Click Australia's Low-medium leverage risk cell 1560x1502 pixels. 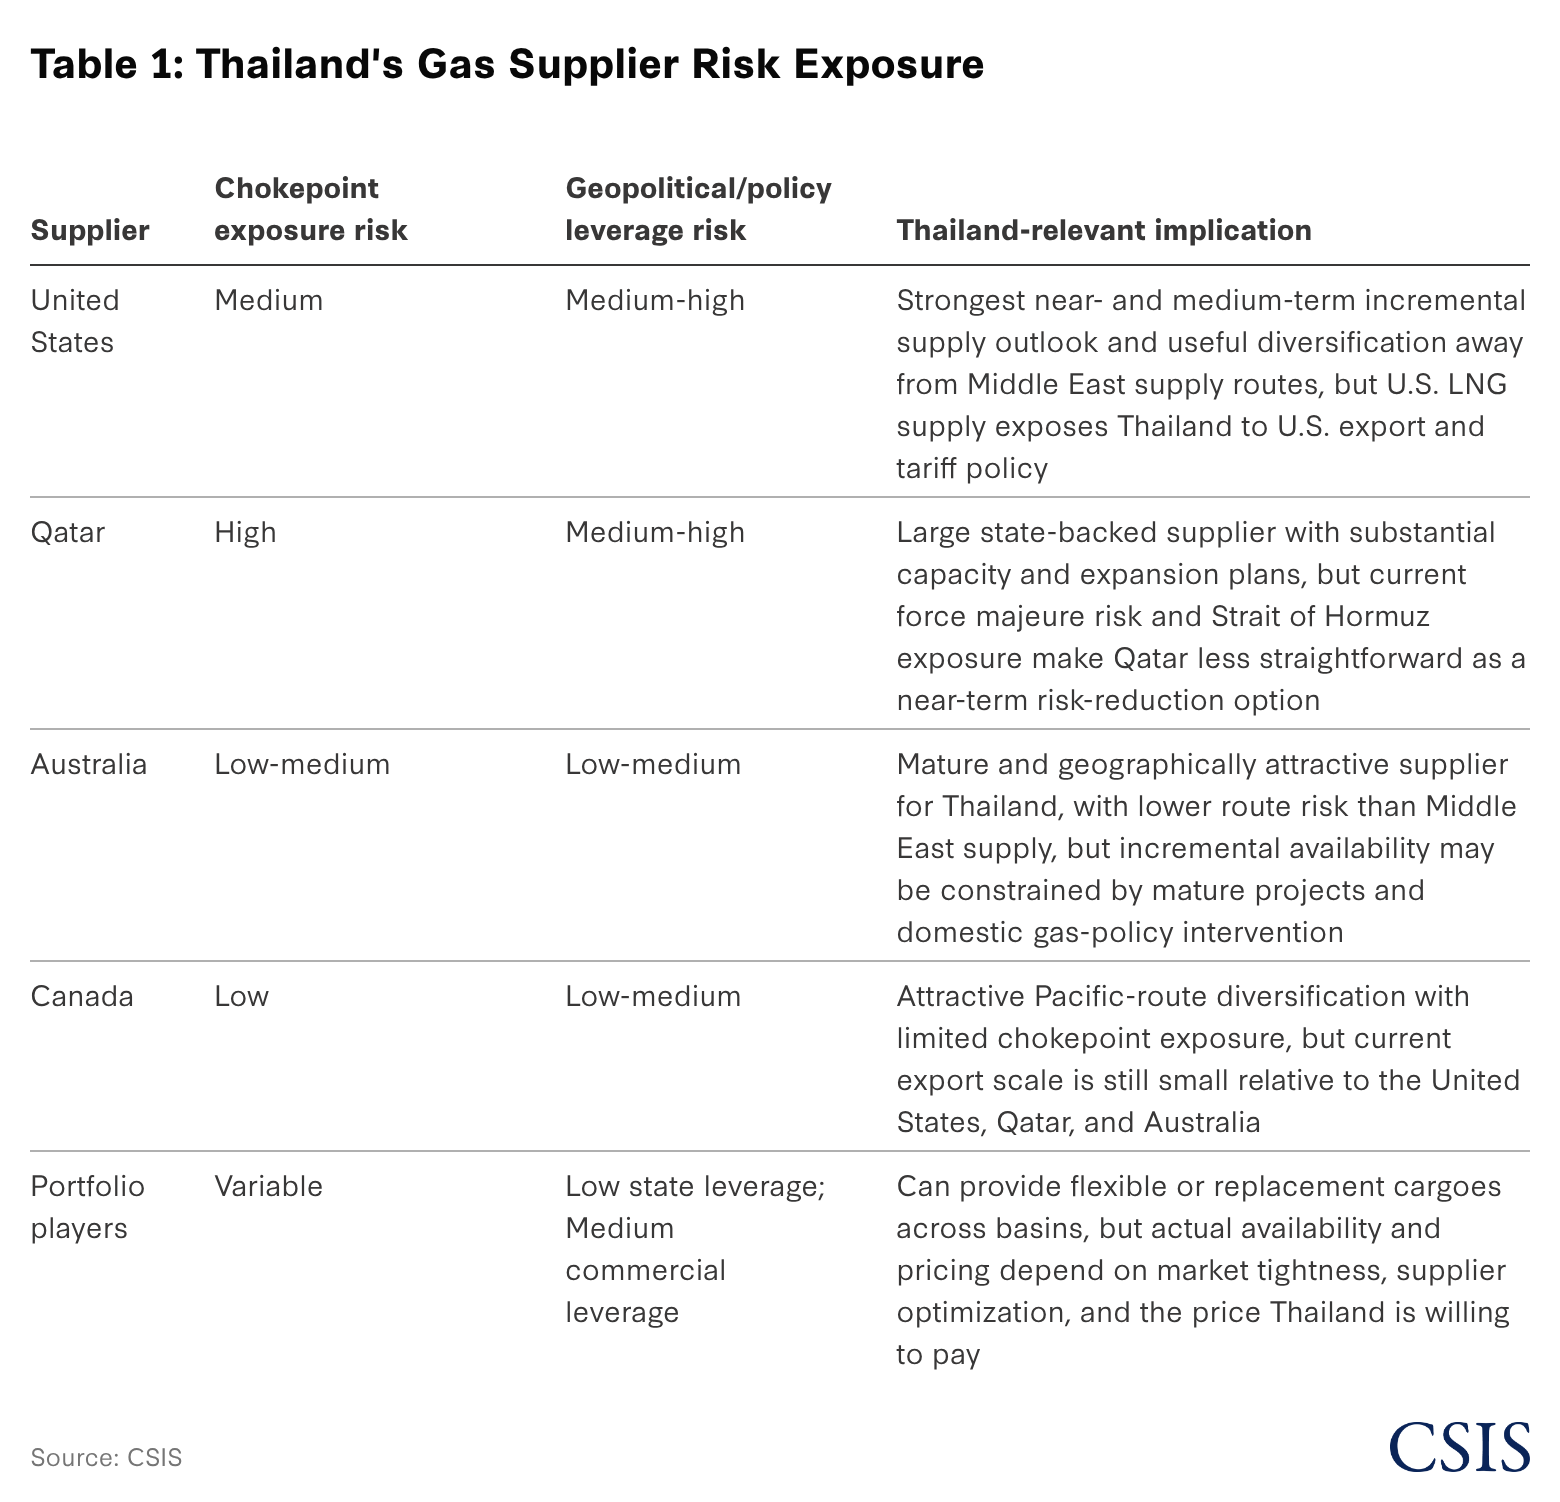tap(653, 764)
